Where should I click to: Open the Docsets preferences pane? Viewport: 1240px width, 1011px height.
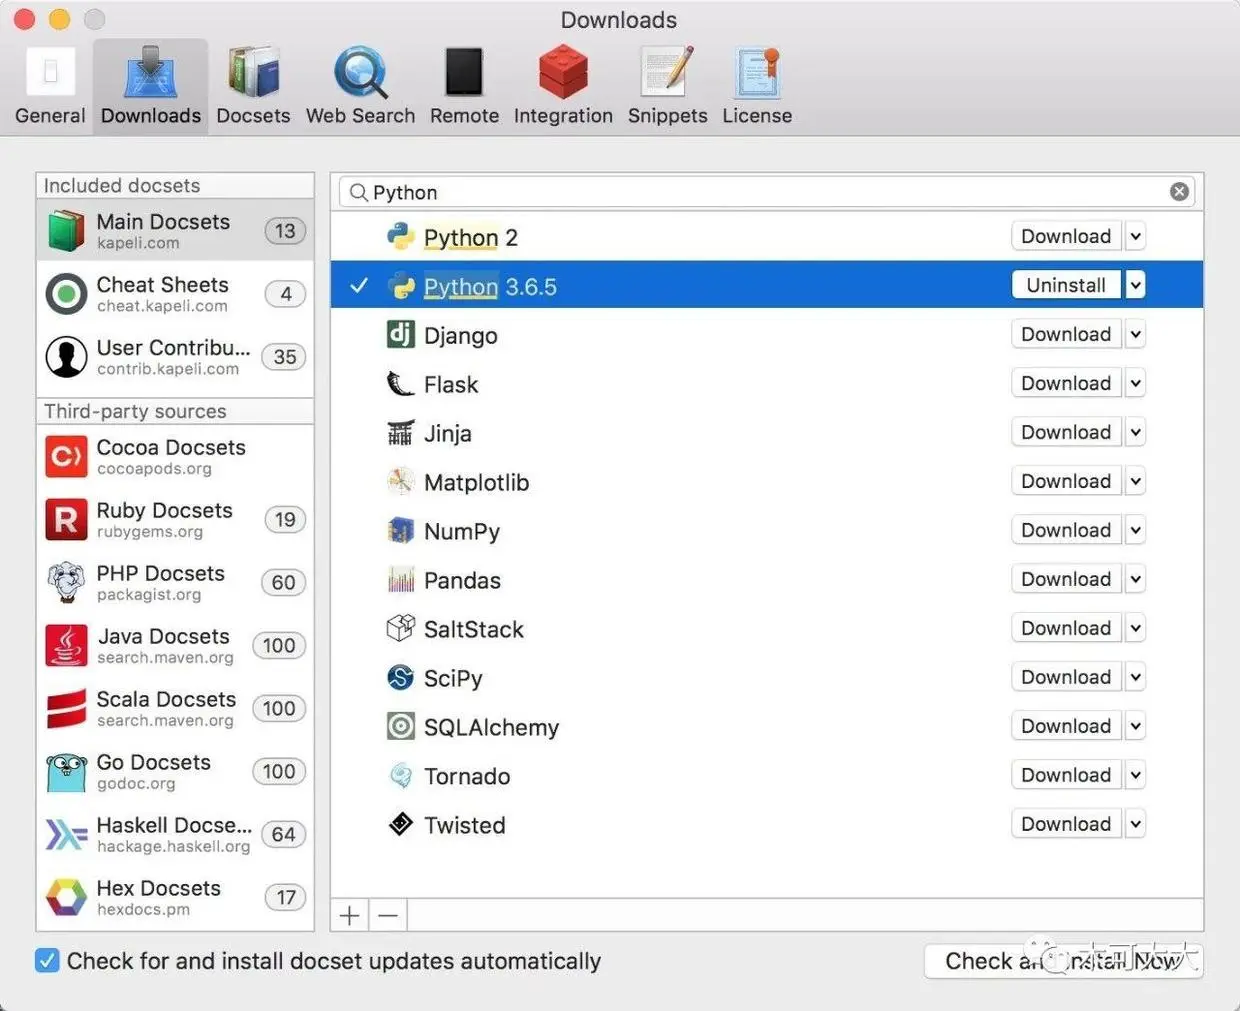(x=253, y=87)
